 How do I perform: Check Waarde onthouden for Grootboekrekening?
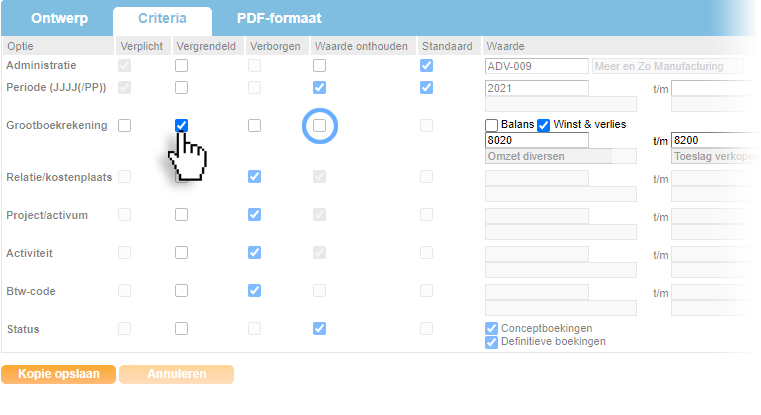(319, 125)
